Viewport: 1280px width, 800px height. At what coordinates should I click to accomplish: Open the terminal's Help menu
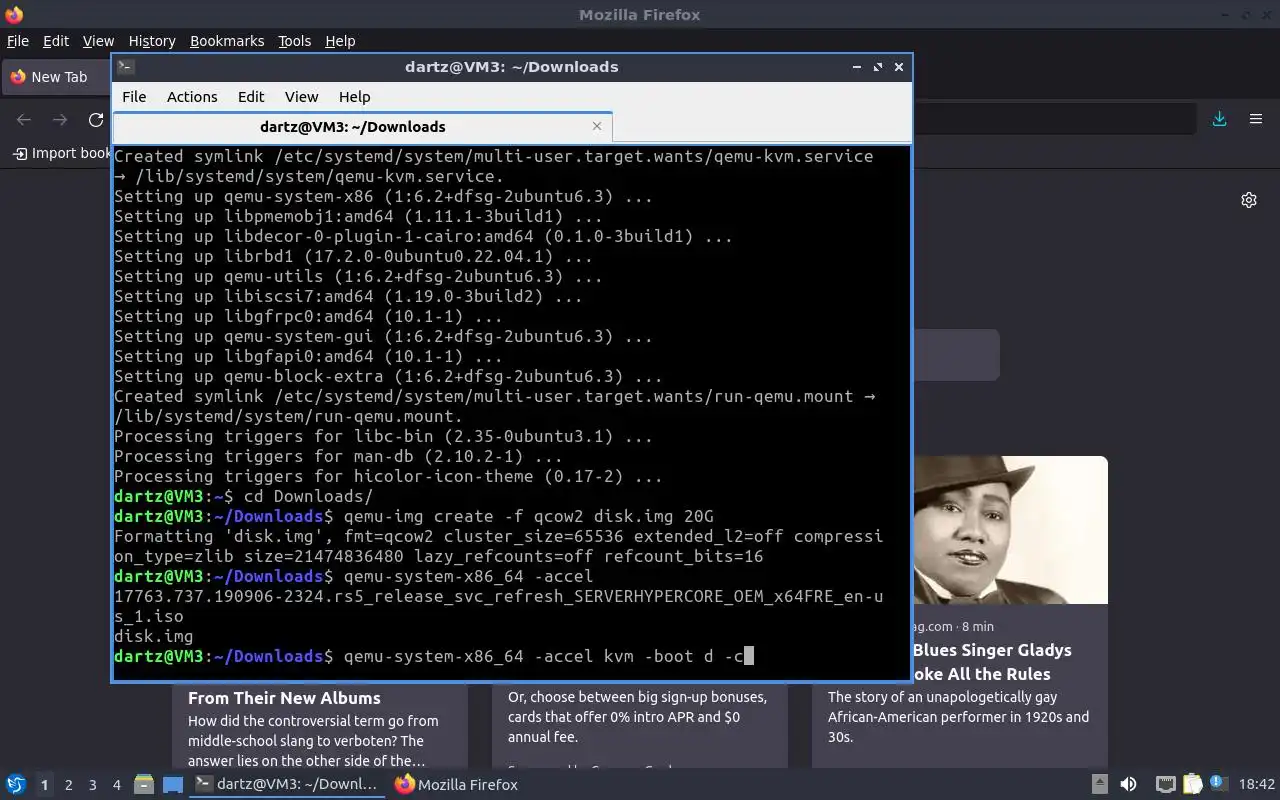tap(354, 97)
